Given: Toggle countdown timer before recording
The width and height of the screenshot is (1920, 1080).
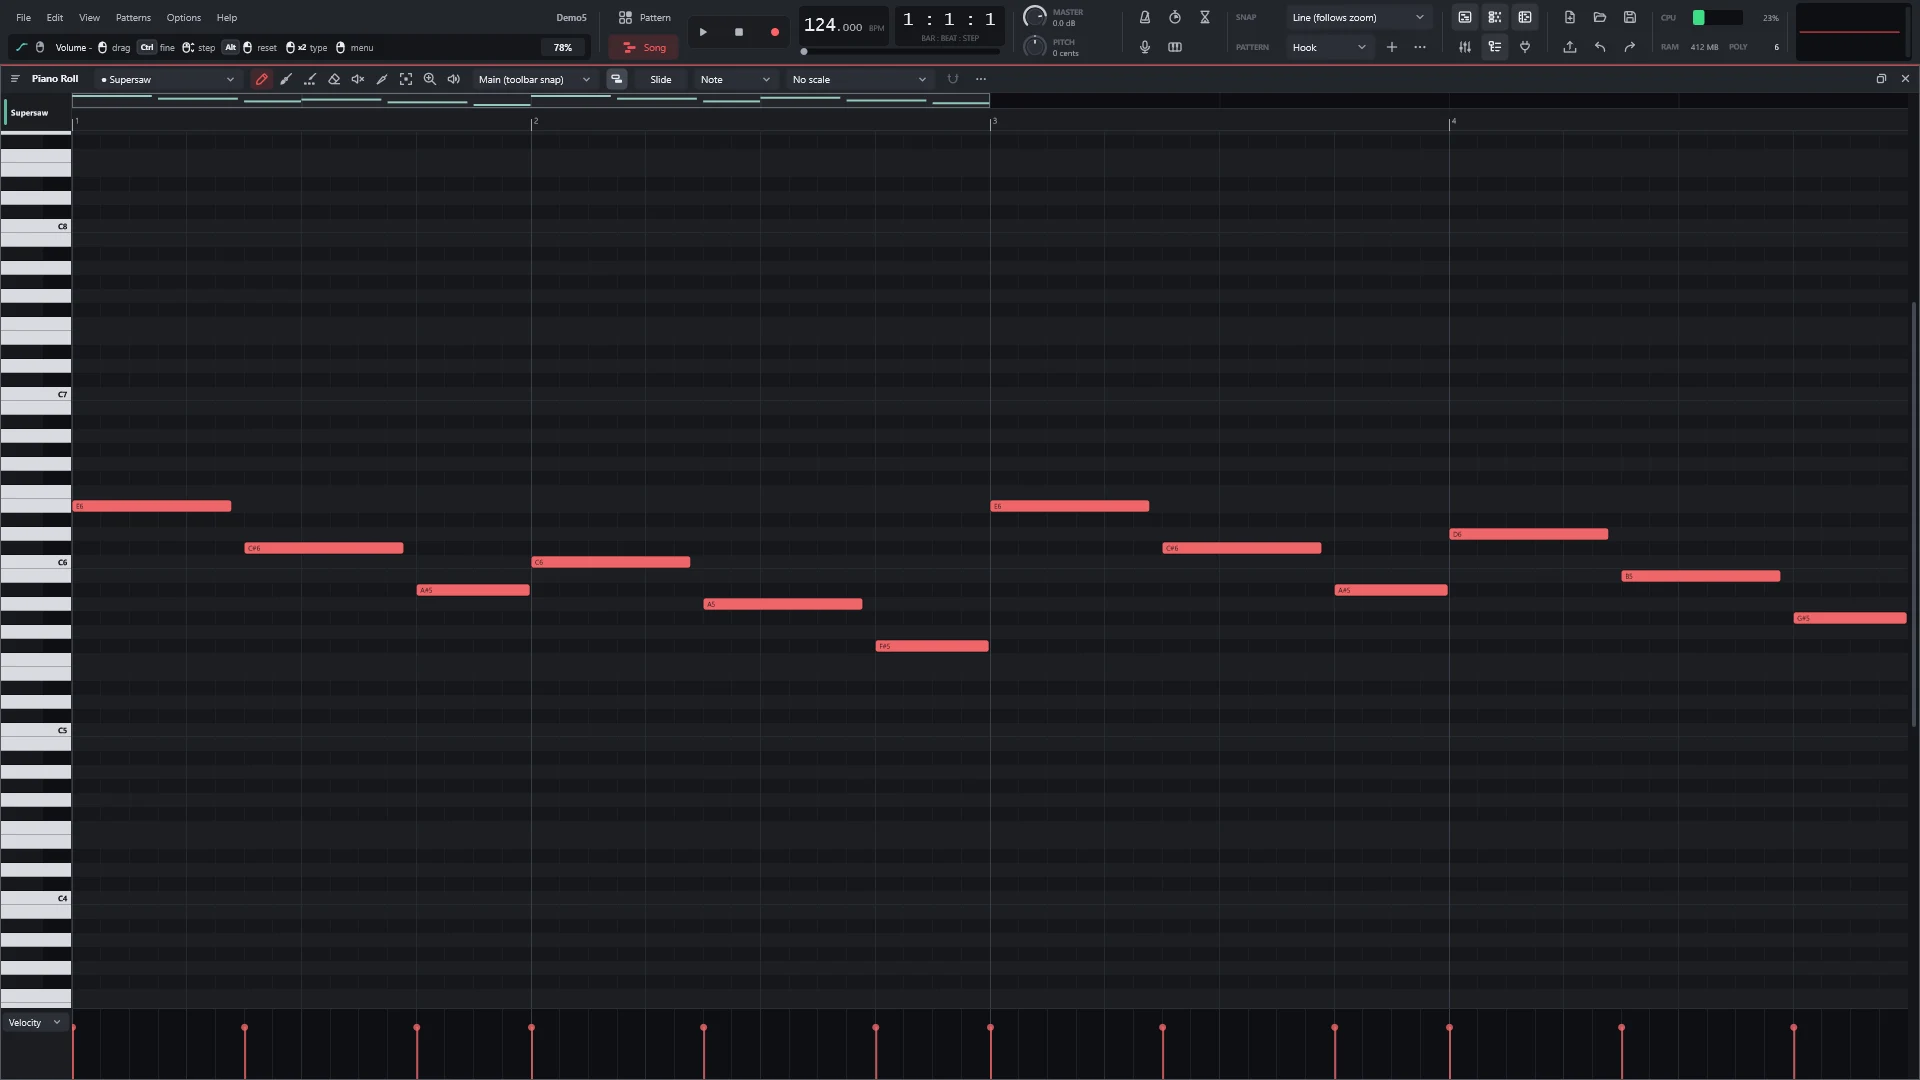Looking at the screenshot, I should tap(1175, 17).
